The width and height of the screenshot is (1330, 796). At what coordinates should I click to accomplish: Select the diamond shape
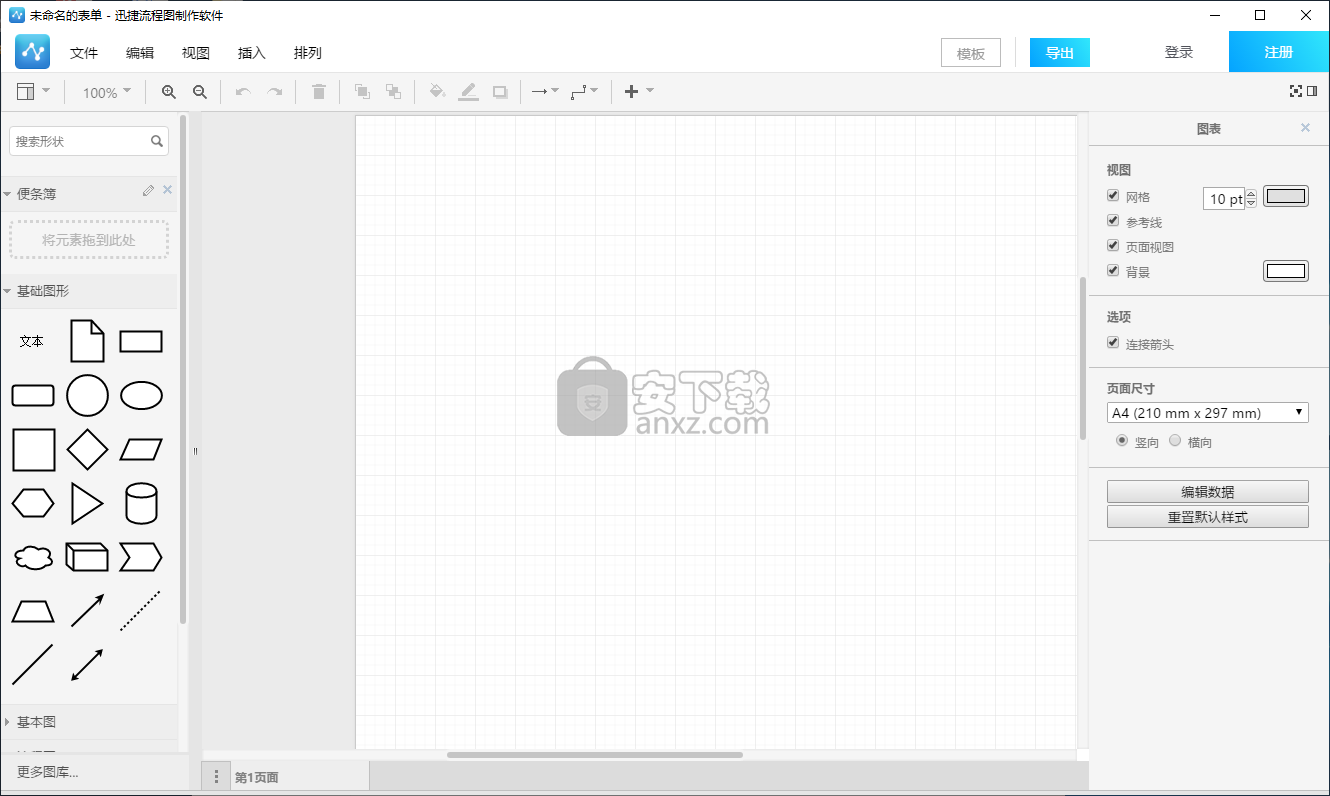coord(87,450)
